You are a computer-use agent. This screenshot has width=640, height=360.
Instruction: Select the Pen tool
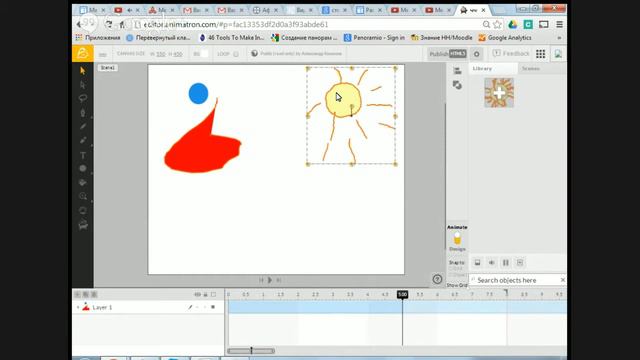coord(83,113)
